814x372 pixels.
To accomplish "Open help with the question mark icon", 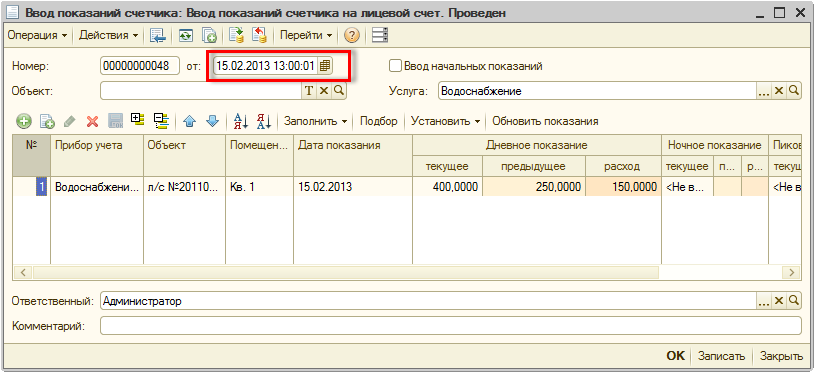I will [352, 35].
